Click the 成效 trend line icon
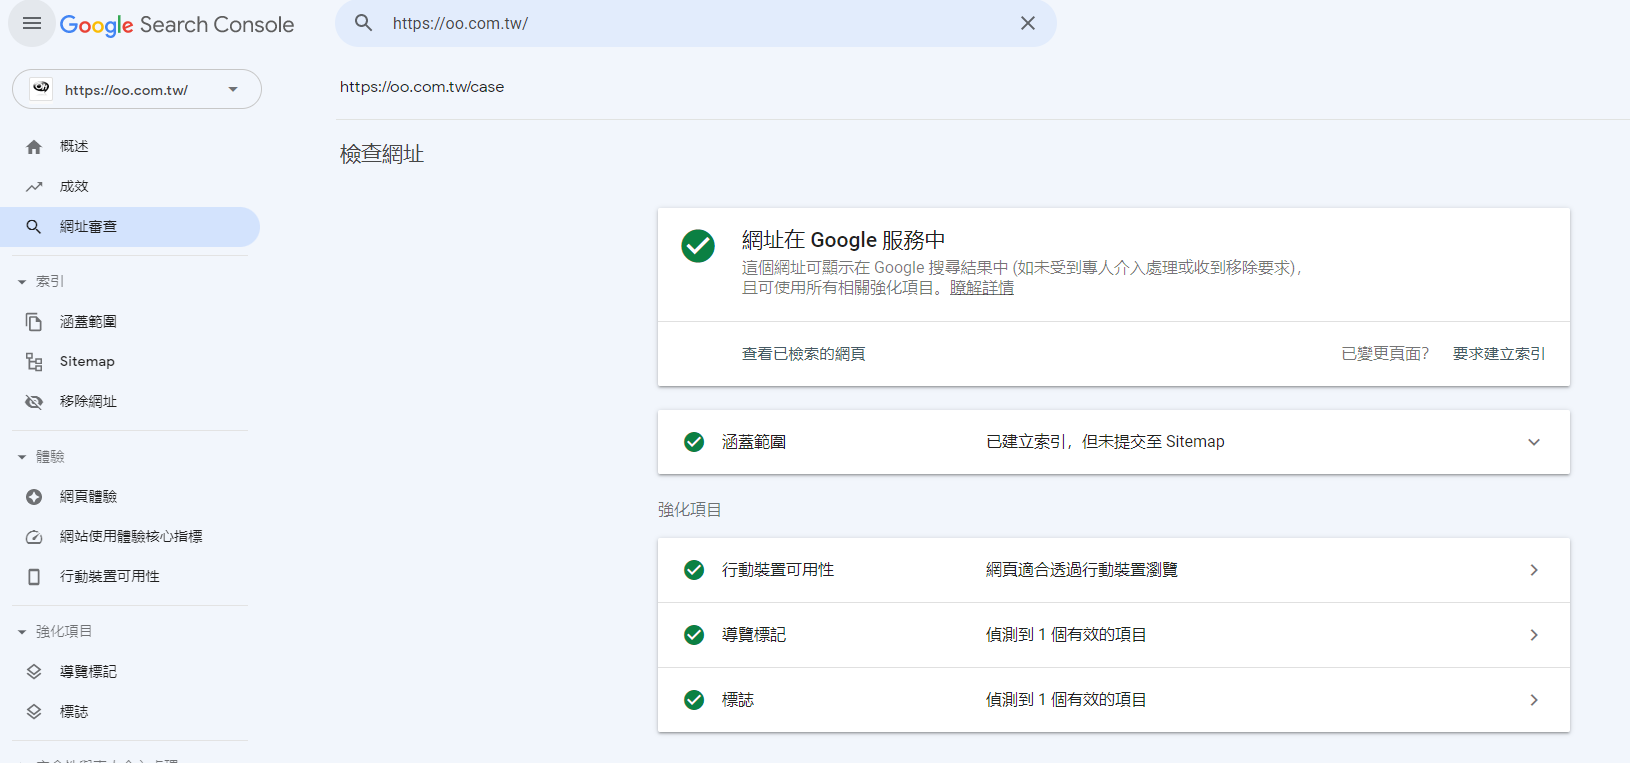 tap(34, 187)
